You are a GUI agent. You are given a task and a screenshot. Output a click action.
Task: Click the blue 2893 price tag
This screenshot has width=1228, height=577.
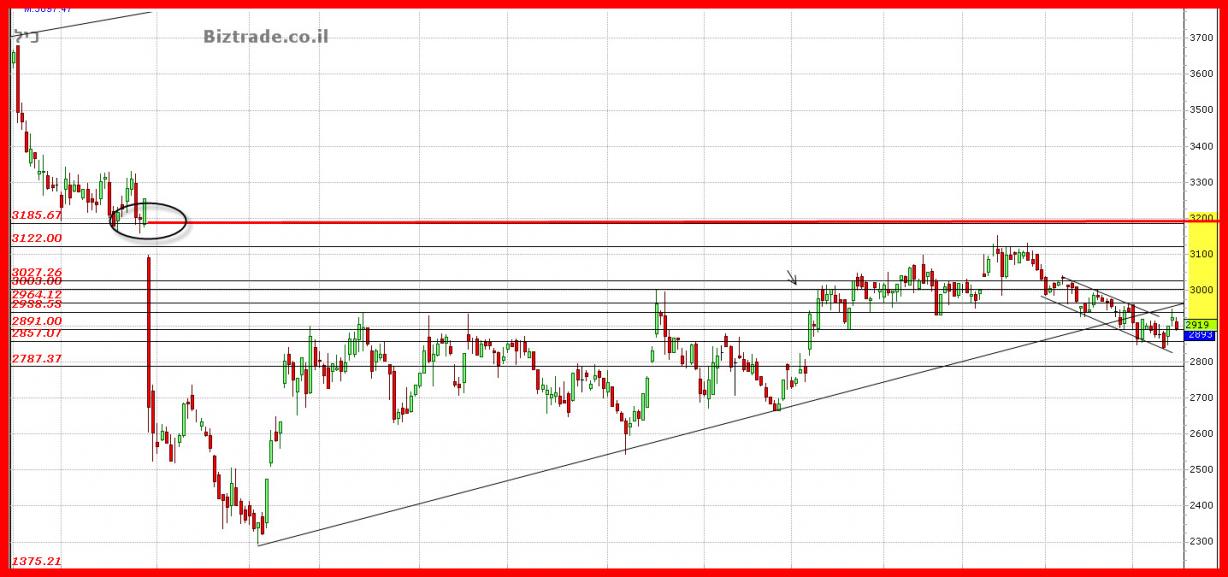(1198, 336)
